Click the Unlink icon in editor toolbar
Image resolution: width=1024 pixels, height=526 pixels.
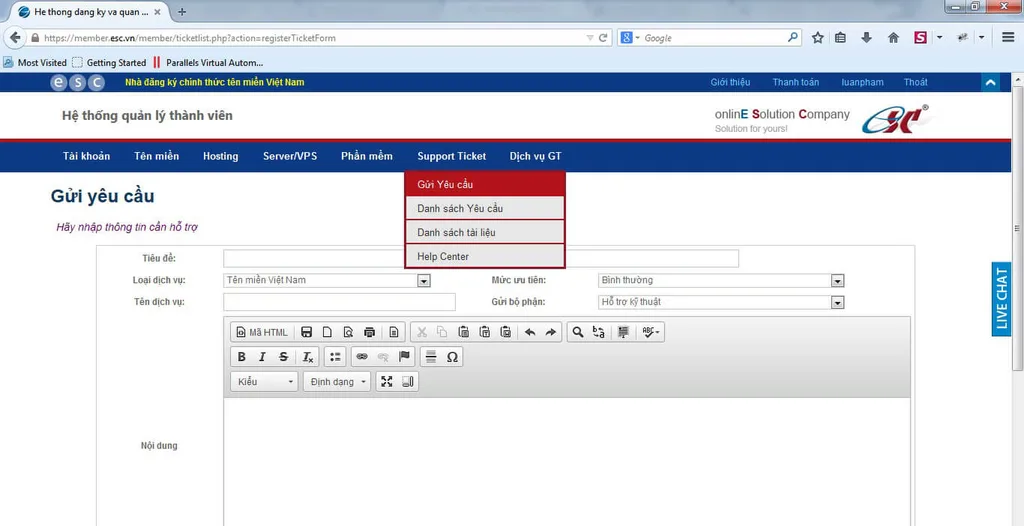[x=383, y=357]
